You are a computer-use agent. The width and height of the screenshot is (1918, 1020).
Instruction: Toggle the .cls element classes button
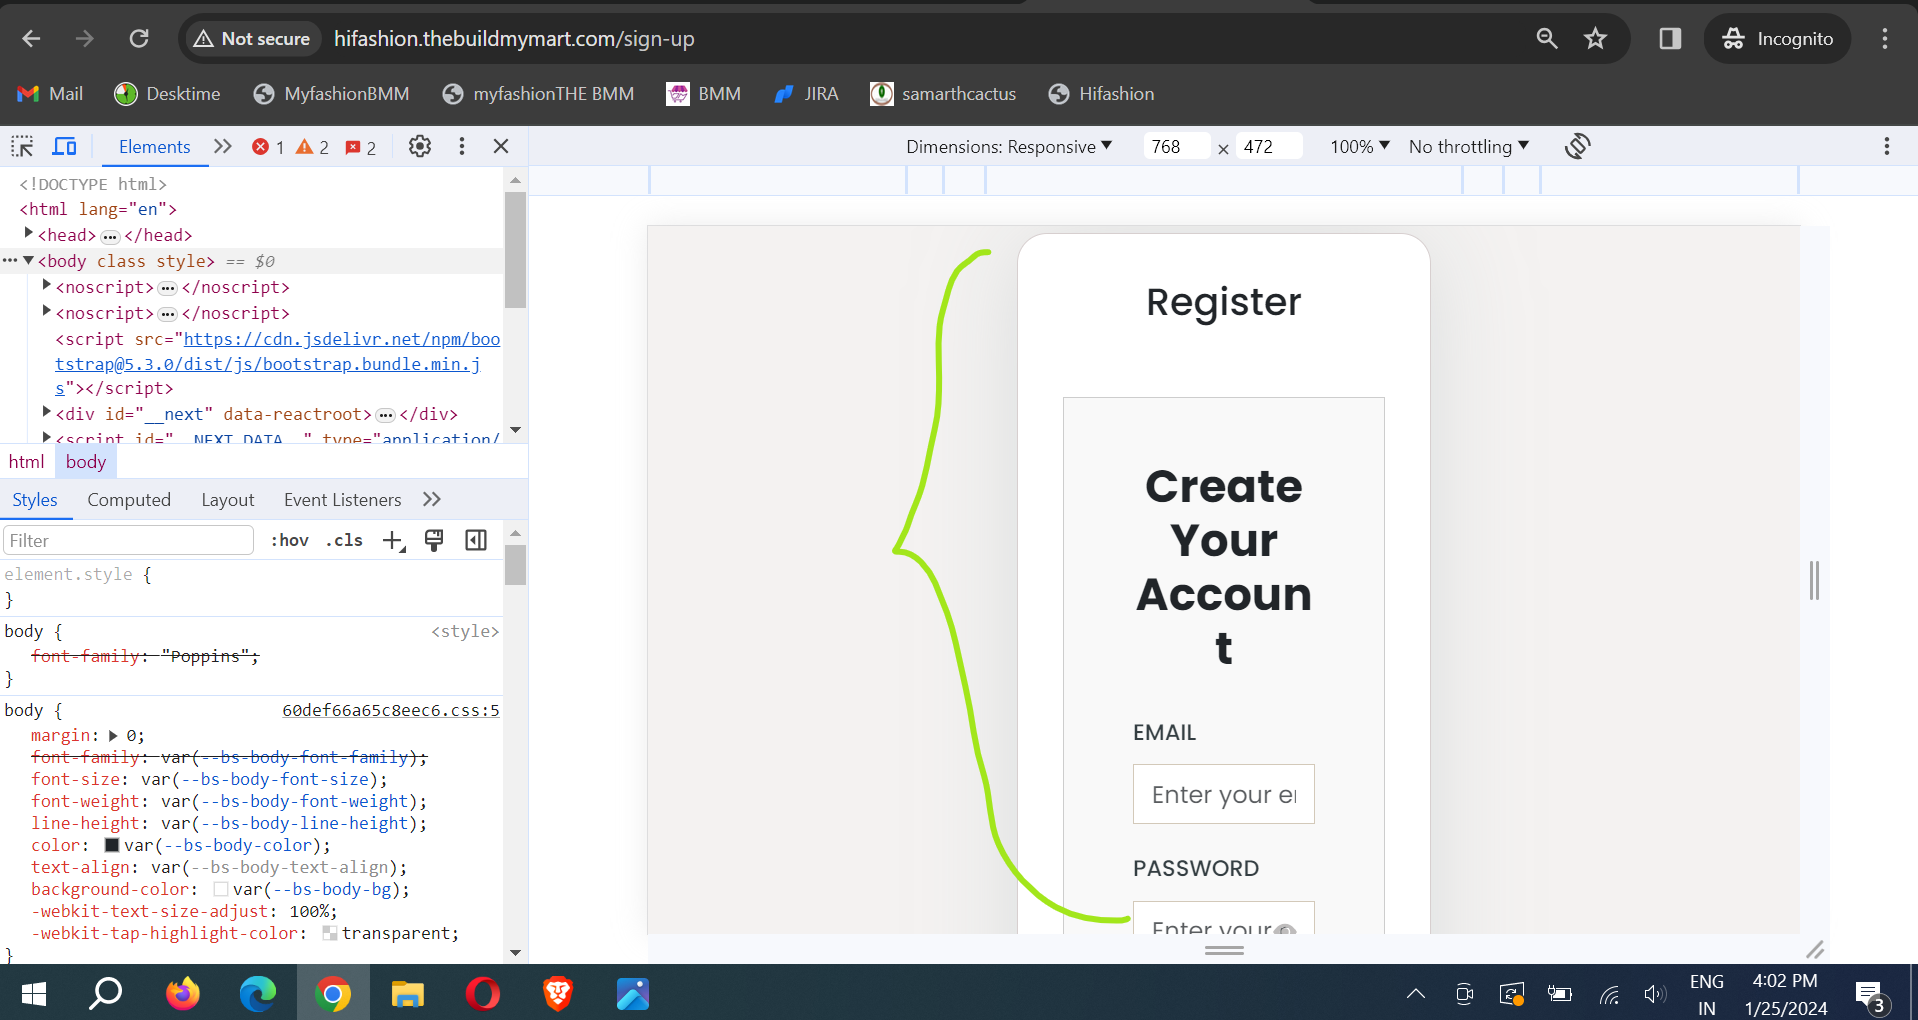(x=344, y=541)
